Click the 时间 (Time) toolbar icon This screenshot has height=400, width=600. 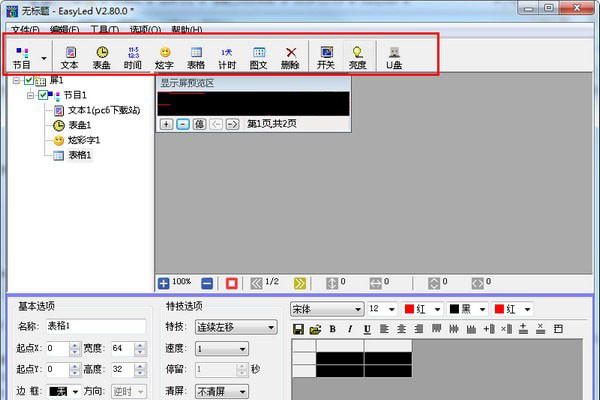133,56
